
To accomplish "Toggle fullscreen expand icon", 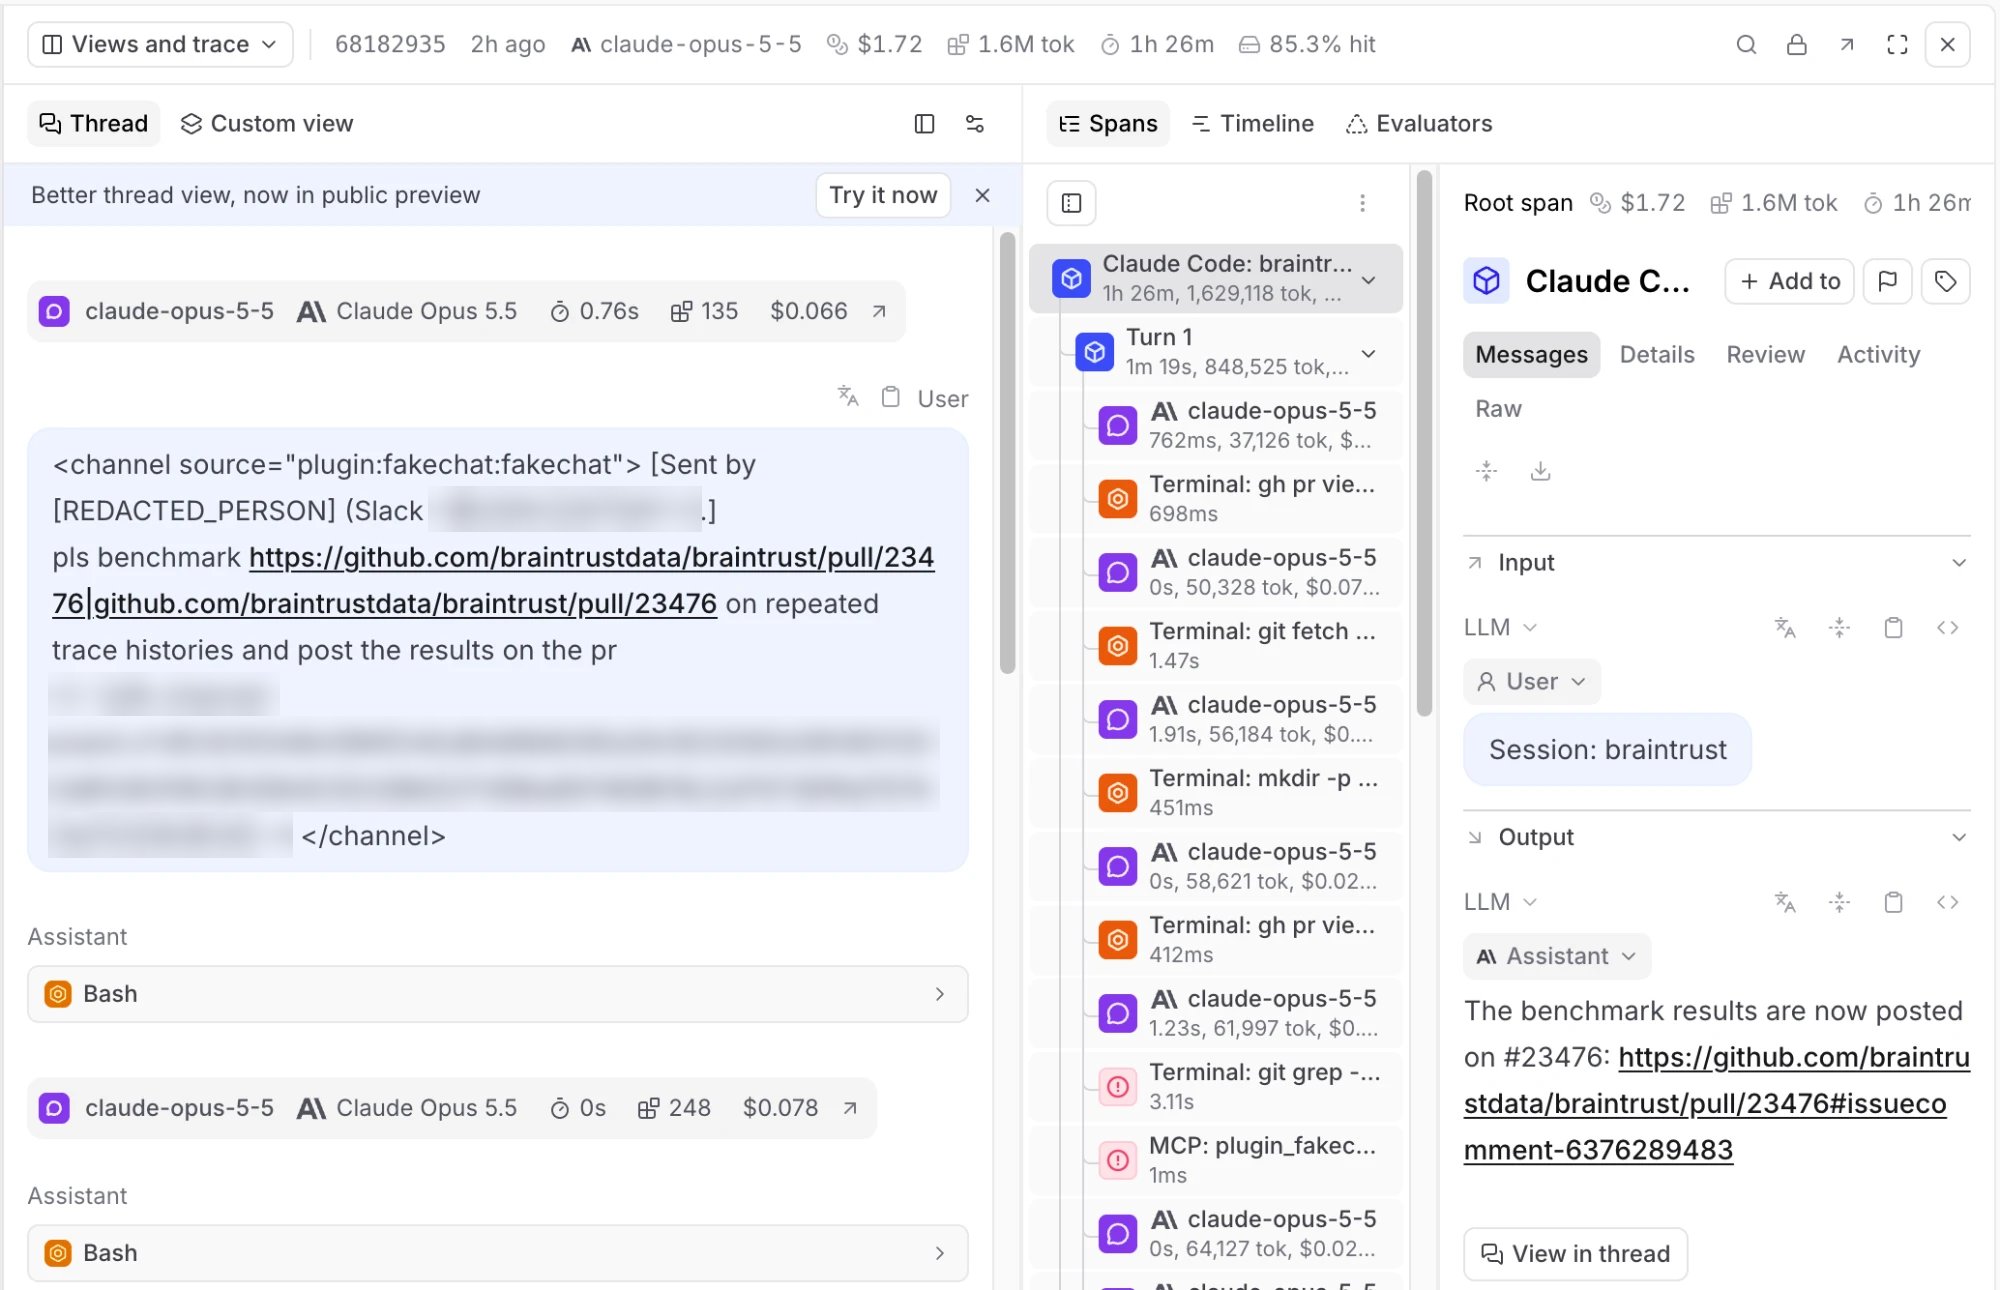I will point(1897,44).
